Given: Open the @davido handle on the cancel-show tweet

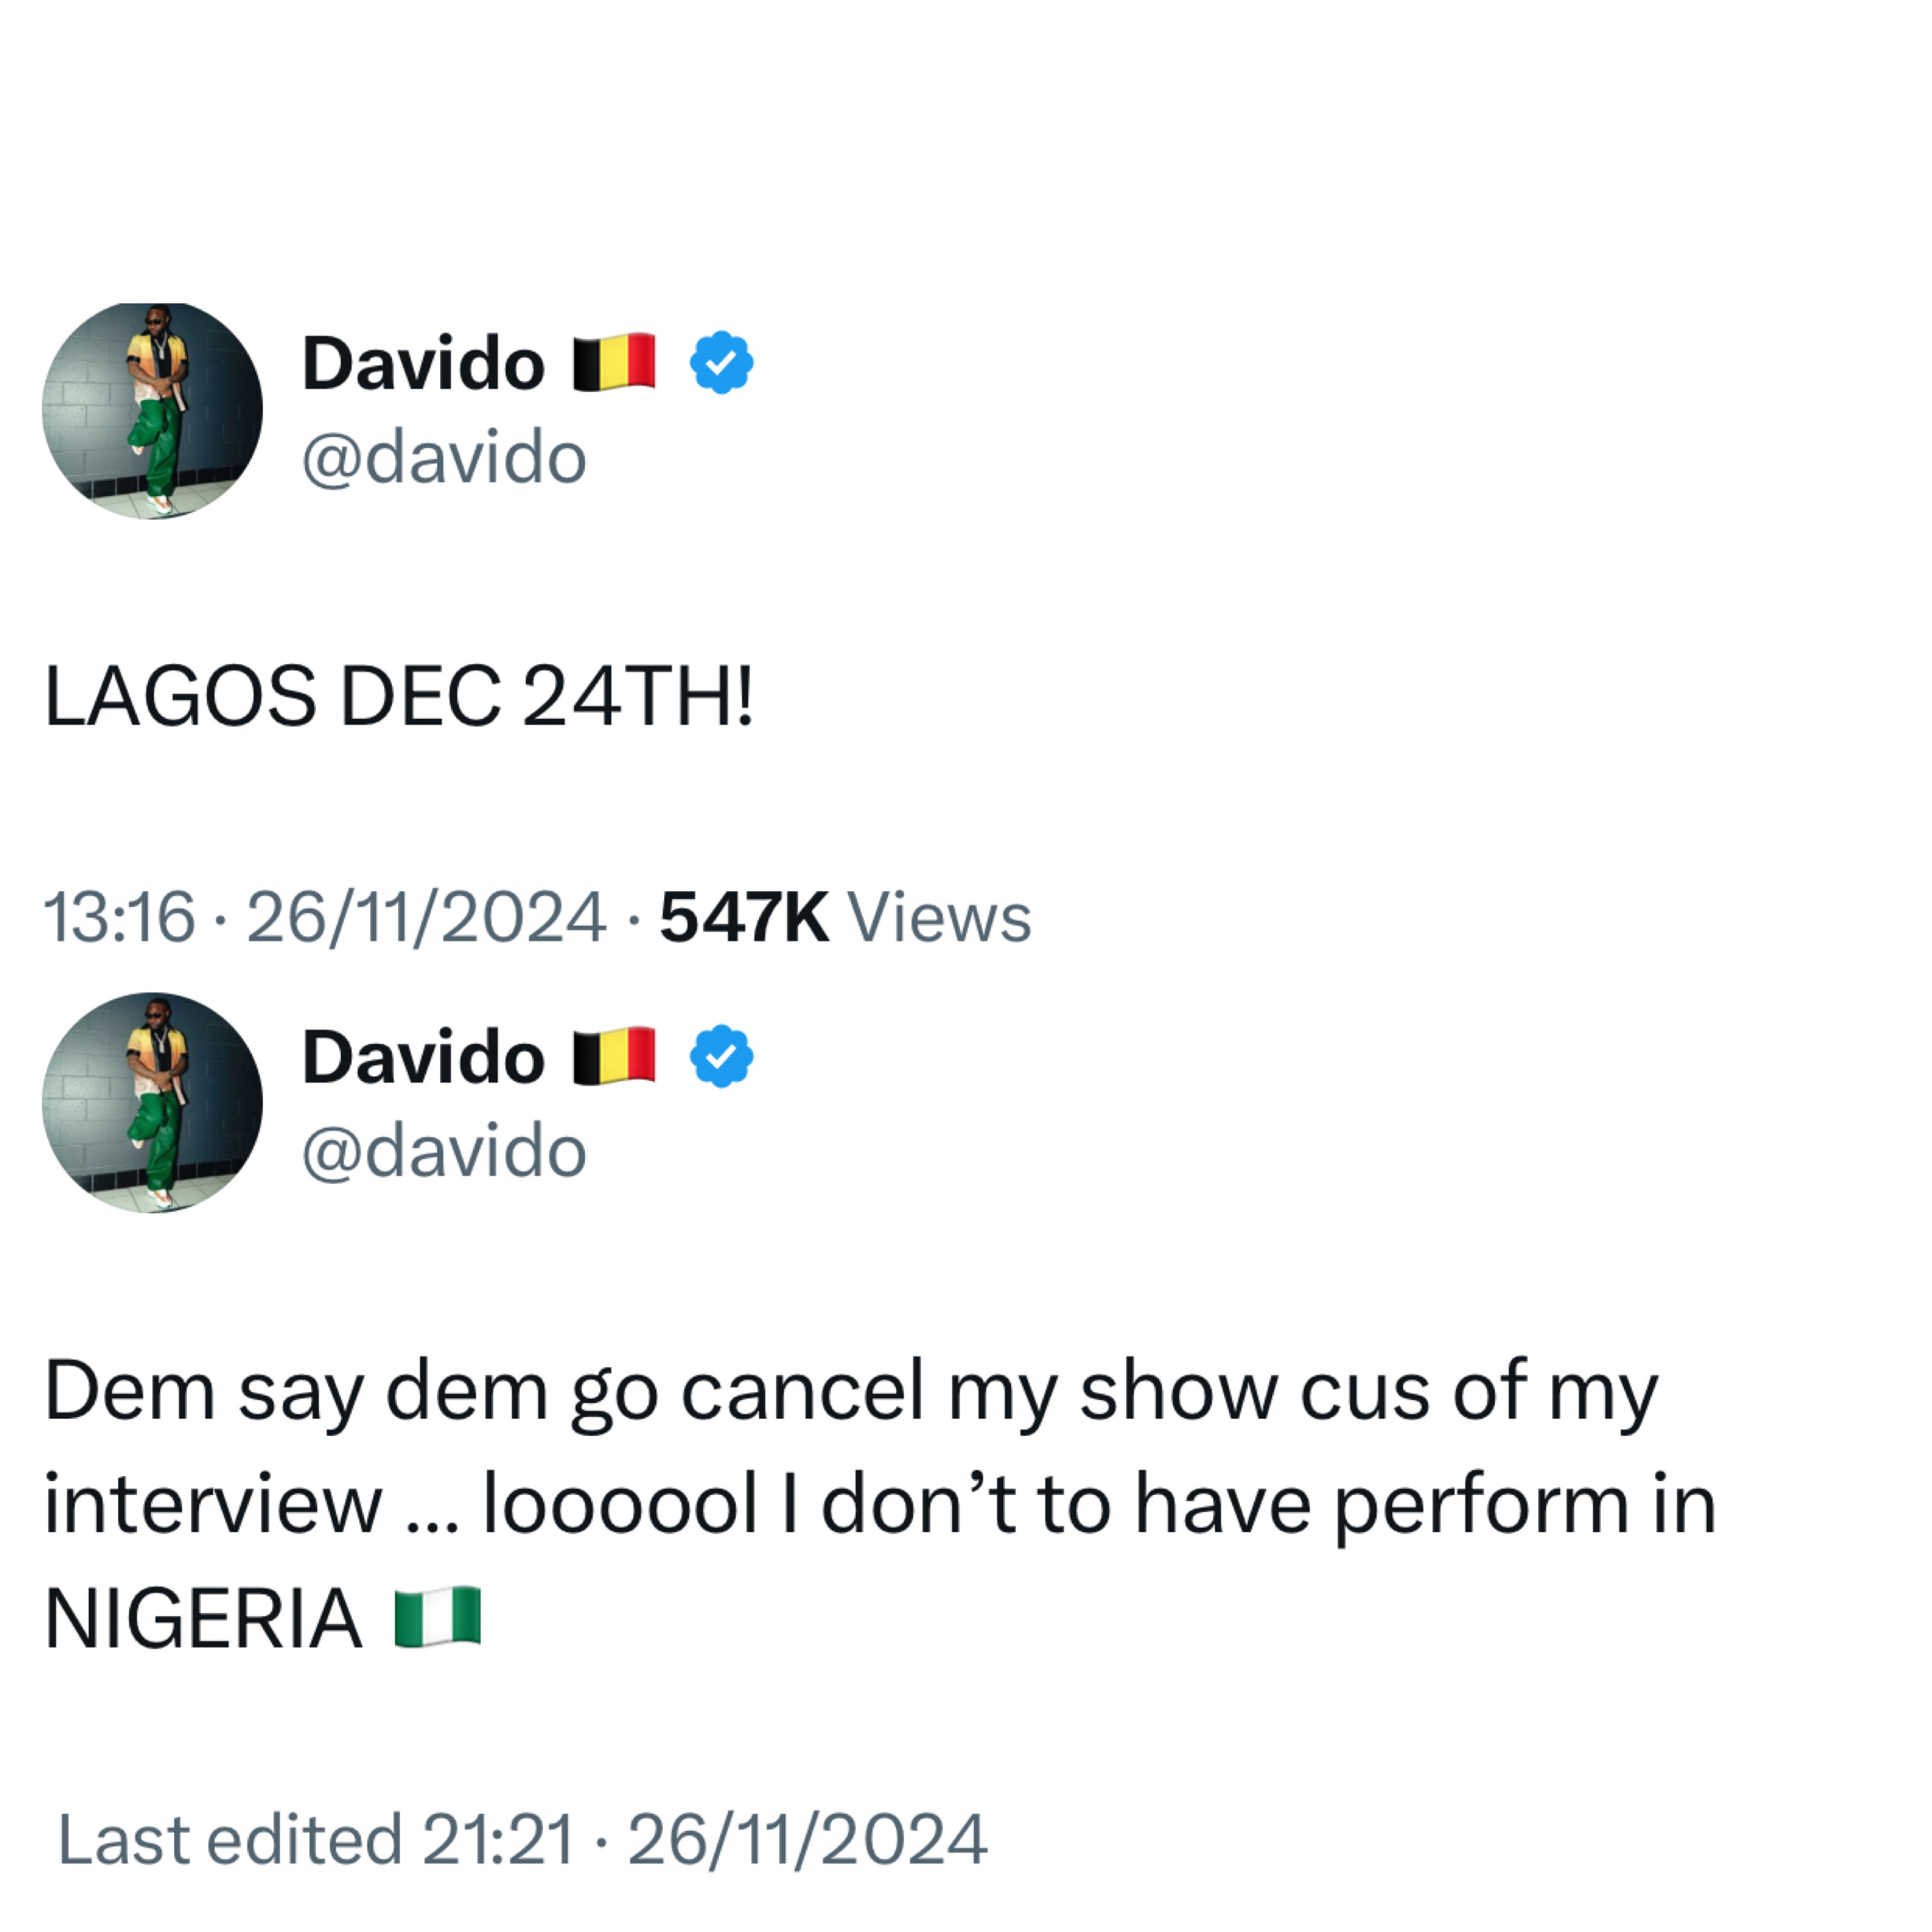Looking at the screenshot, I should point(444,1152).
